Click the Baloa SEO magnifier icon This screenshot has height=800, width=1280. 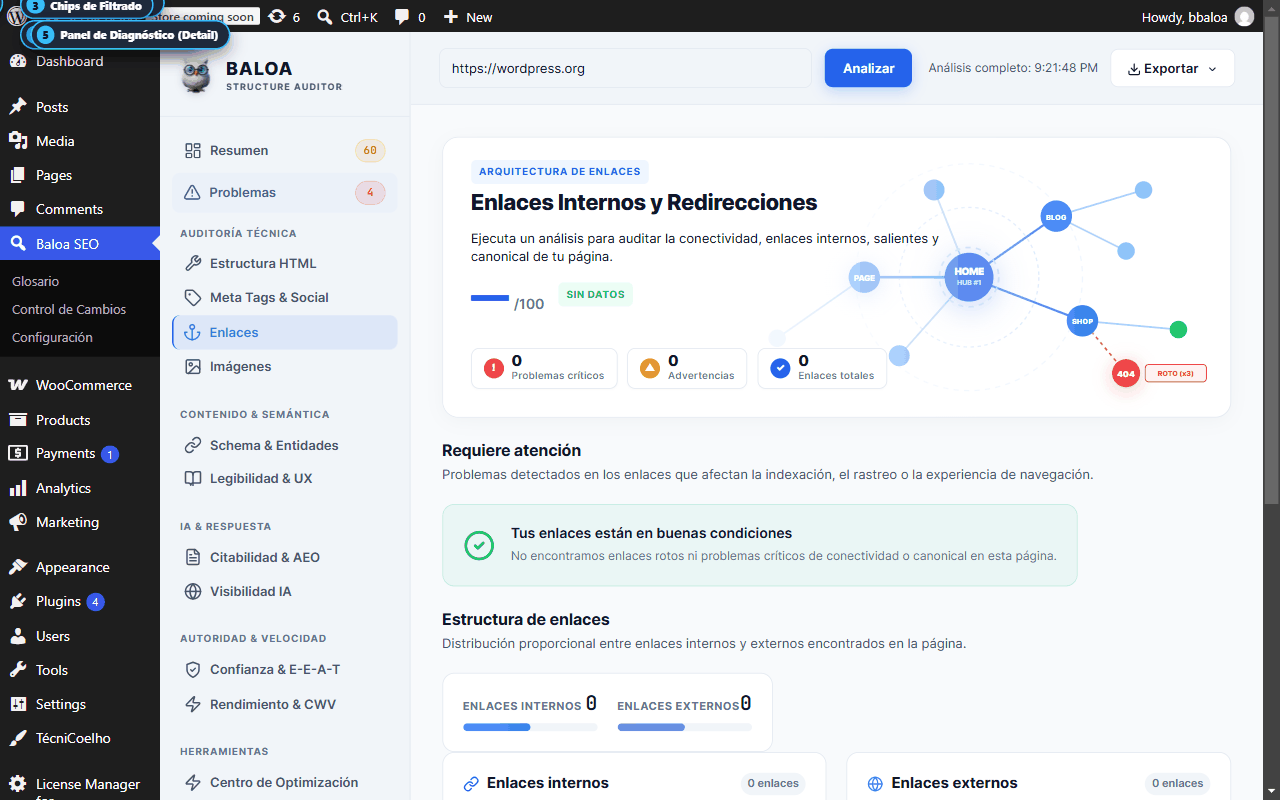click(18, 243)
